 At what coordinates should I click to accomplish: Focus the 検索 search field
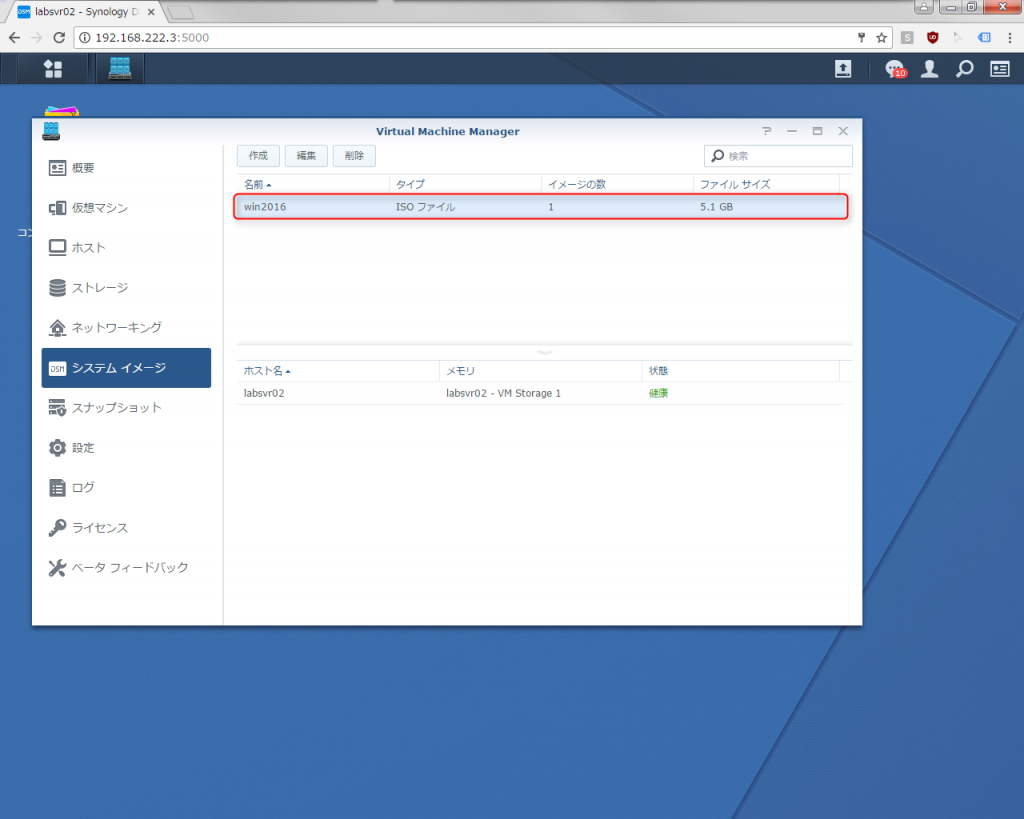click(778, 156)
